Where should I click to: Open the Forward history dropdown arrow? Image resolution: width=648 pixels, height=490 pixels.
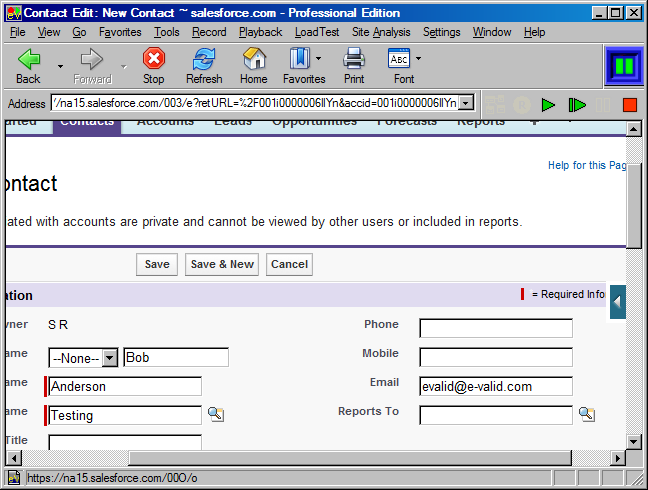124,66
